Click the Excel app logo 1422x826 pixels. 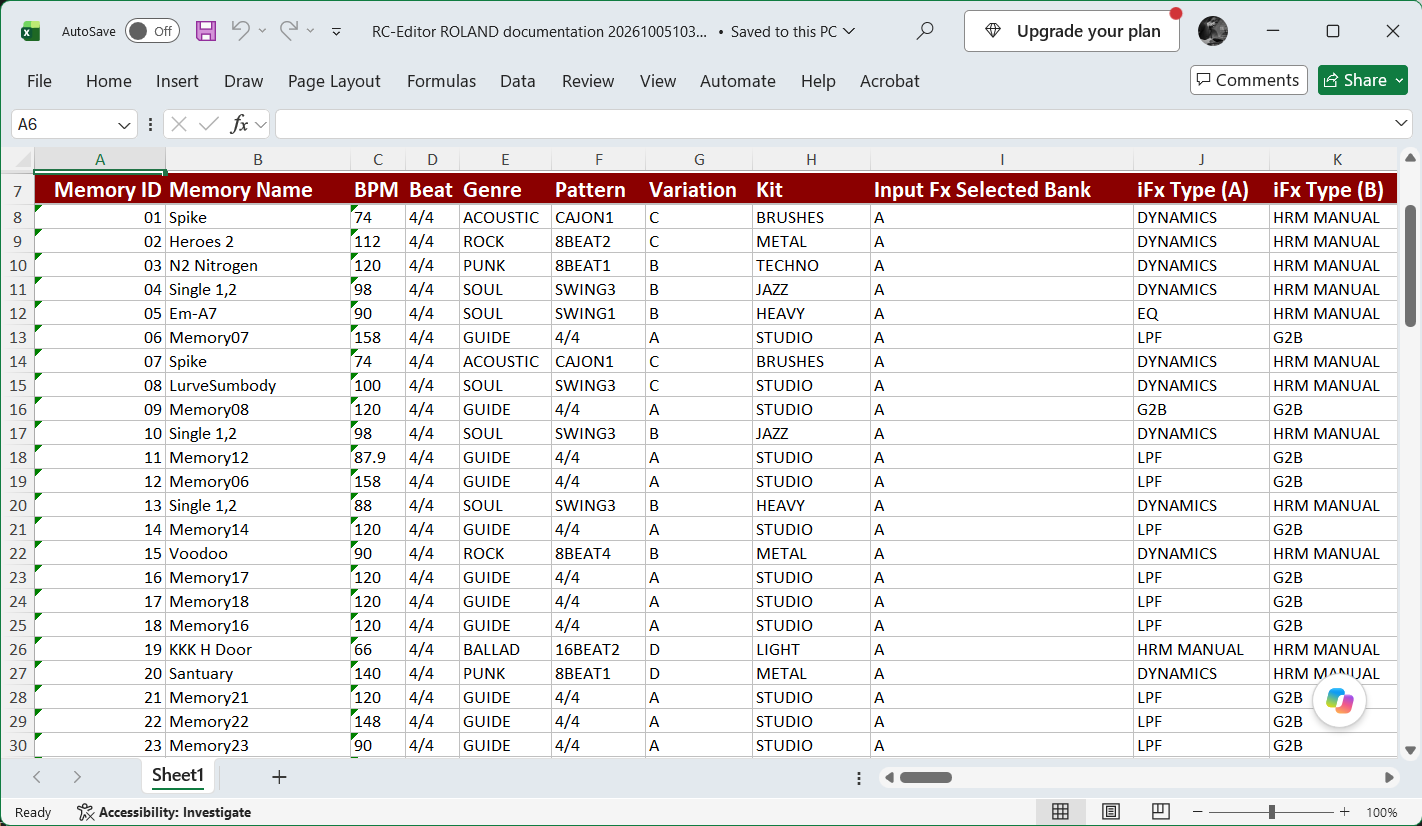(31, 31)
